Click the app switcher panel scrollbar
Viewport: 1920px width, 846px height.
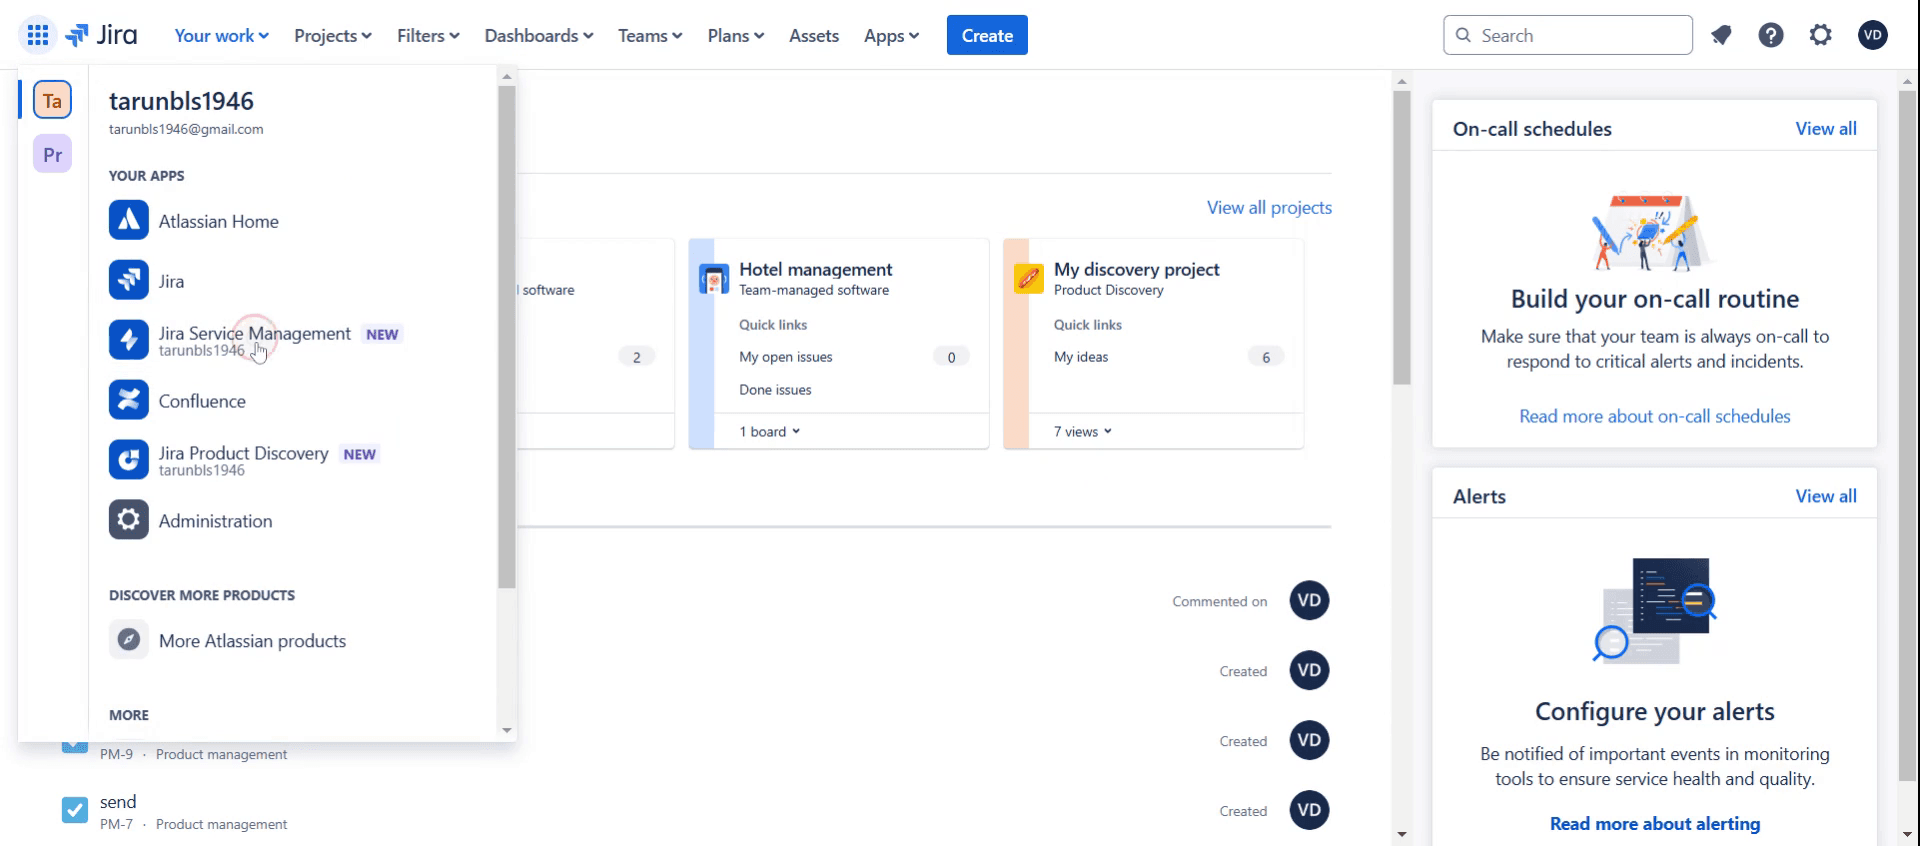(x=507, y=335)
